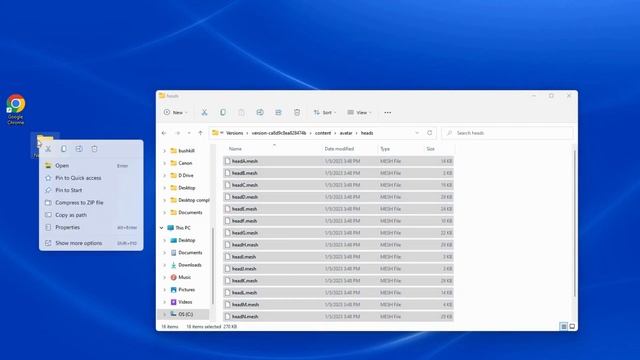Screen dimensions: 640x360
Task: Open the Sort dropdown
Action: [324, 113]
